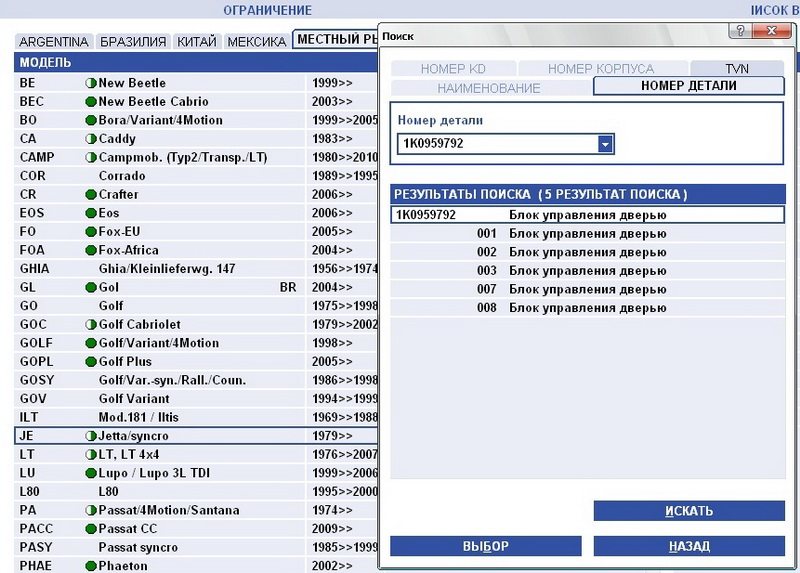Click the help question mark button in Поиск dialog
This screenshot has height=573, width=800.
(x=740, y=30)
